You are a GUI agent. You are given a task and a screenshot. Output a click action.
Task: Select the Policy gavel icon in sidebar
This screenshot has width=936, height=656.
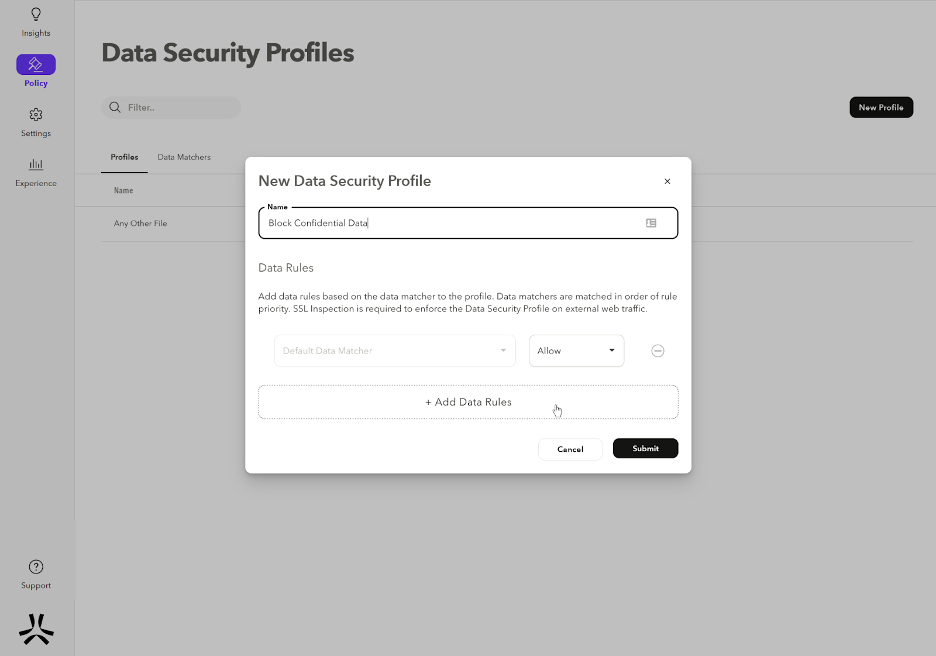(x=36, y=65)
